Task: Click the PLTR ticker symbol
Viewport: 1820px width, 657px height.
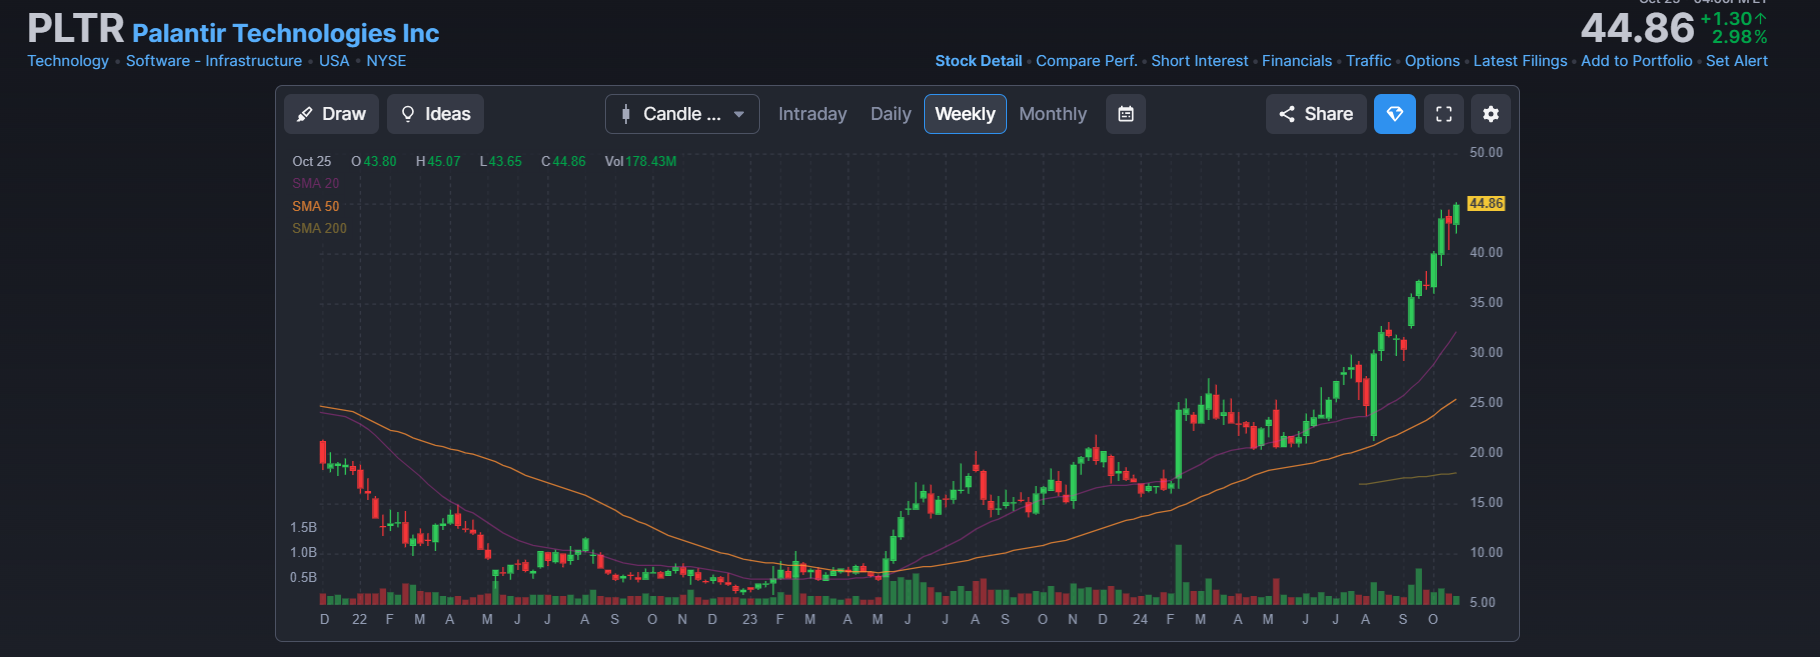Action: (76, 28)
